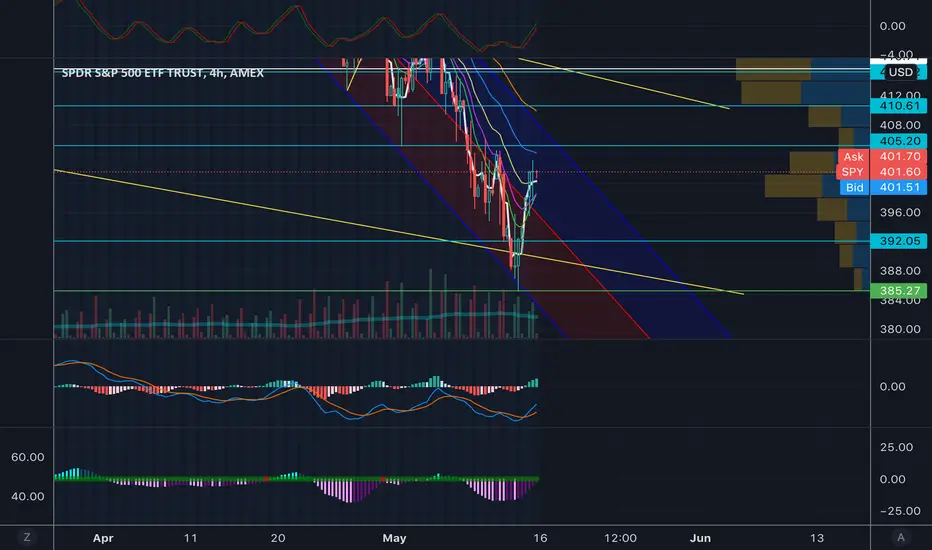Image resolution: width=932 pixels, height=550 pixels.
Task: Click the 408.00 price axis value
Action: click(x=900, y=125)
